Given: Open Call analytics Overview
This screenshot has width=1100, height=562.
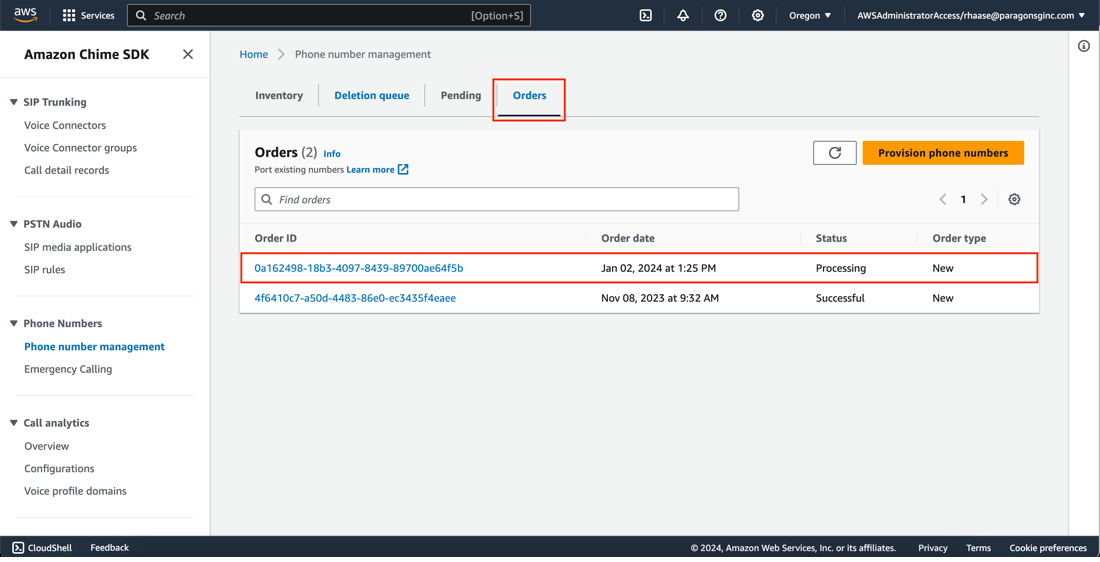Looking at the screenshot, I should (46, 446).
